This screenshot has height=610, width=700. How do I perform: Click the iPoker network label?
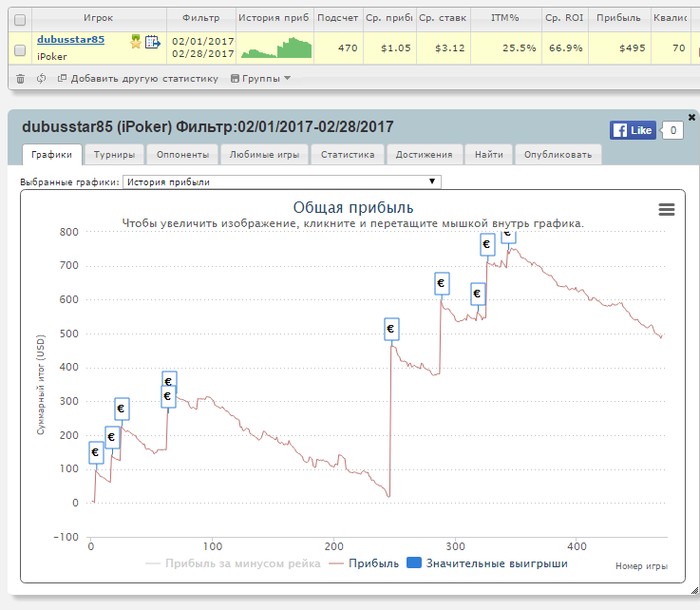[x=52, y=57]
